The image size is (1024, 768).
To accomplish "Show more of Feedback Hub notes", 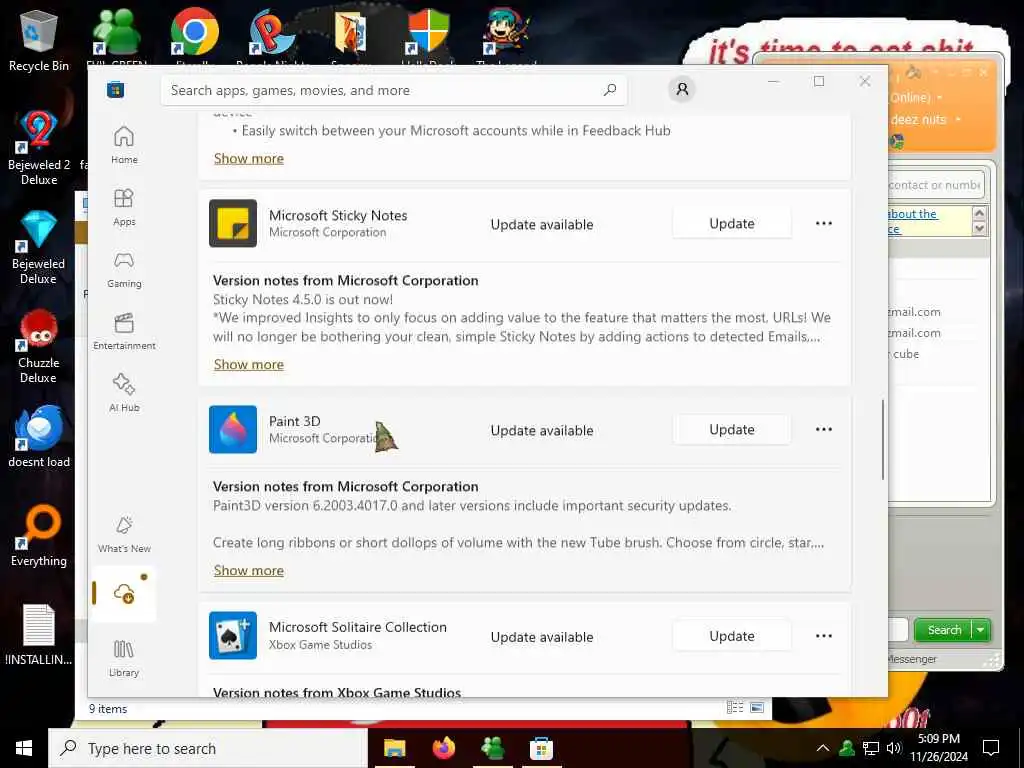I will click(x=249, y=159).
